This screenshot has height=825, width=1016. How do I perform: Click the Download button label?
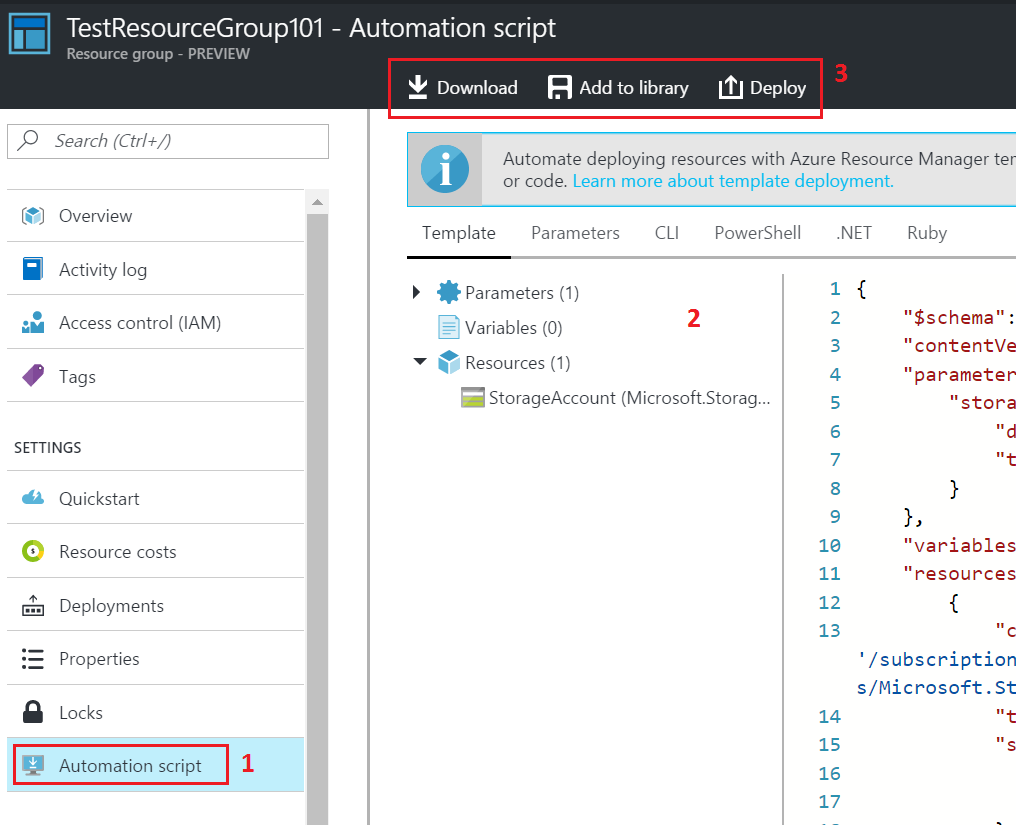477,87
